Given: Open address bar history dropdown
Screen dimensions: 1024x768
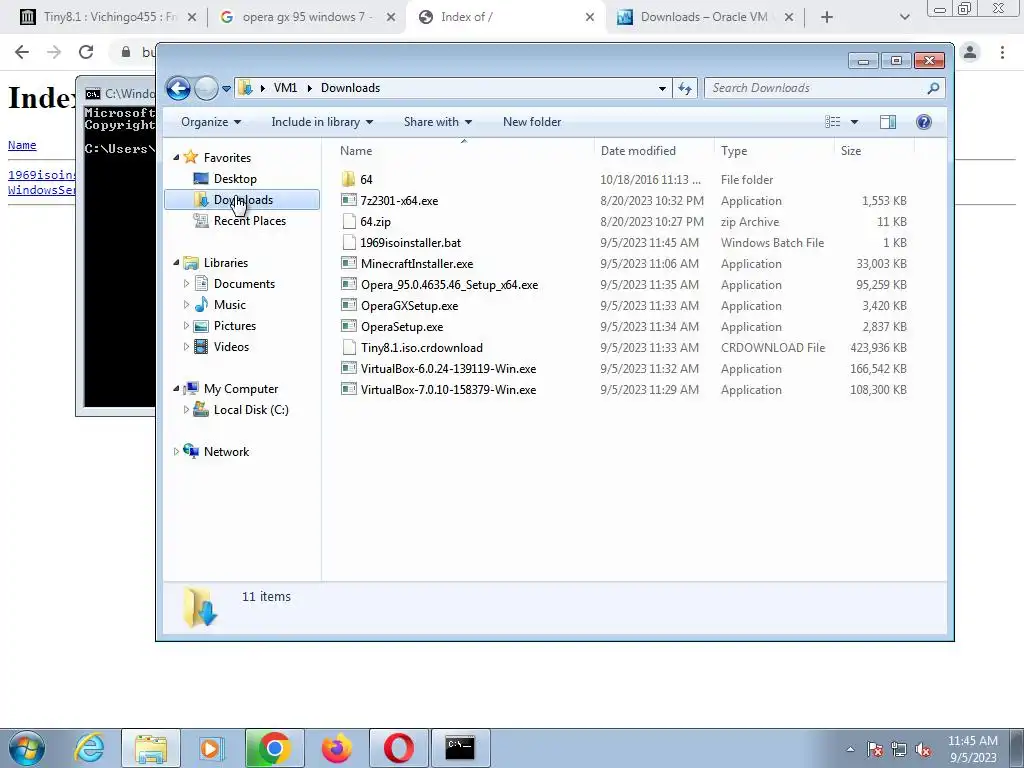Looking at the screenshot, I should pyautogui.click(x=662, y=88).
